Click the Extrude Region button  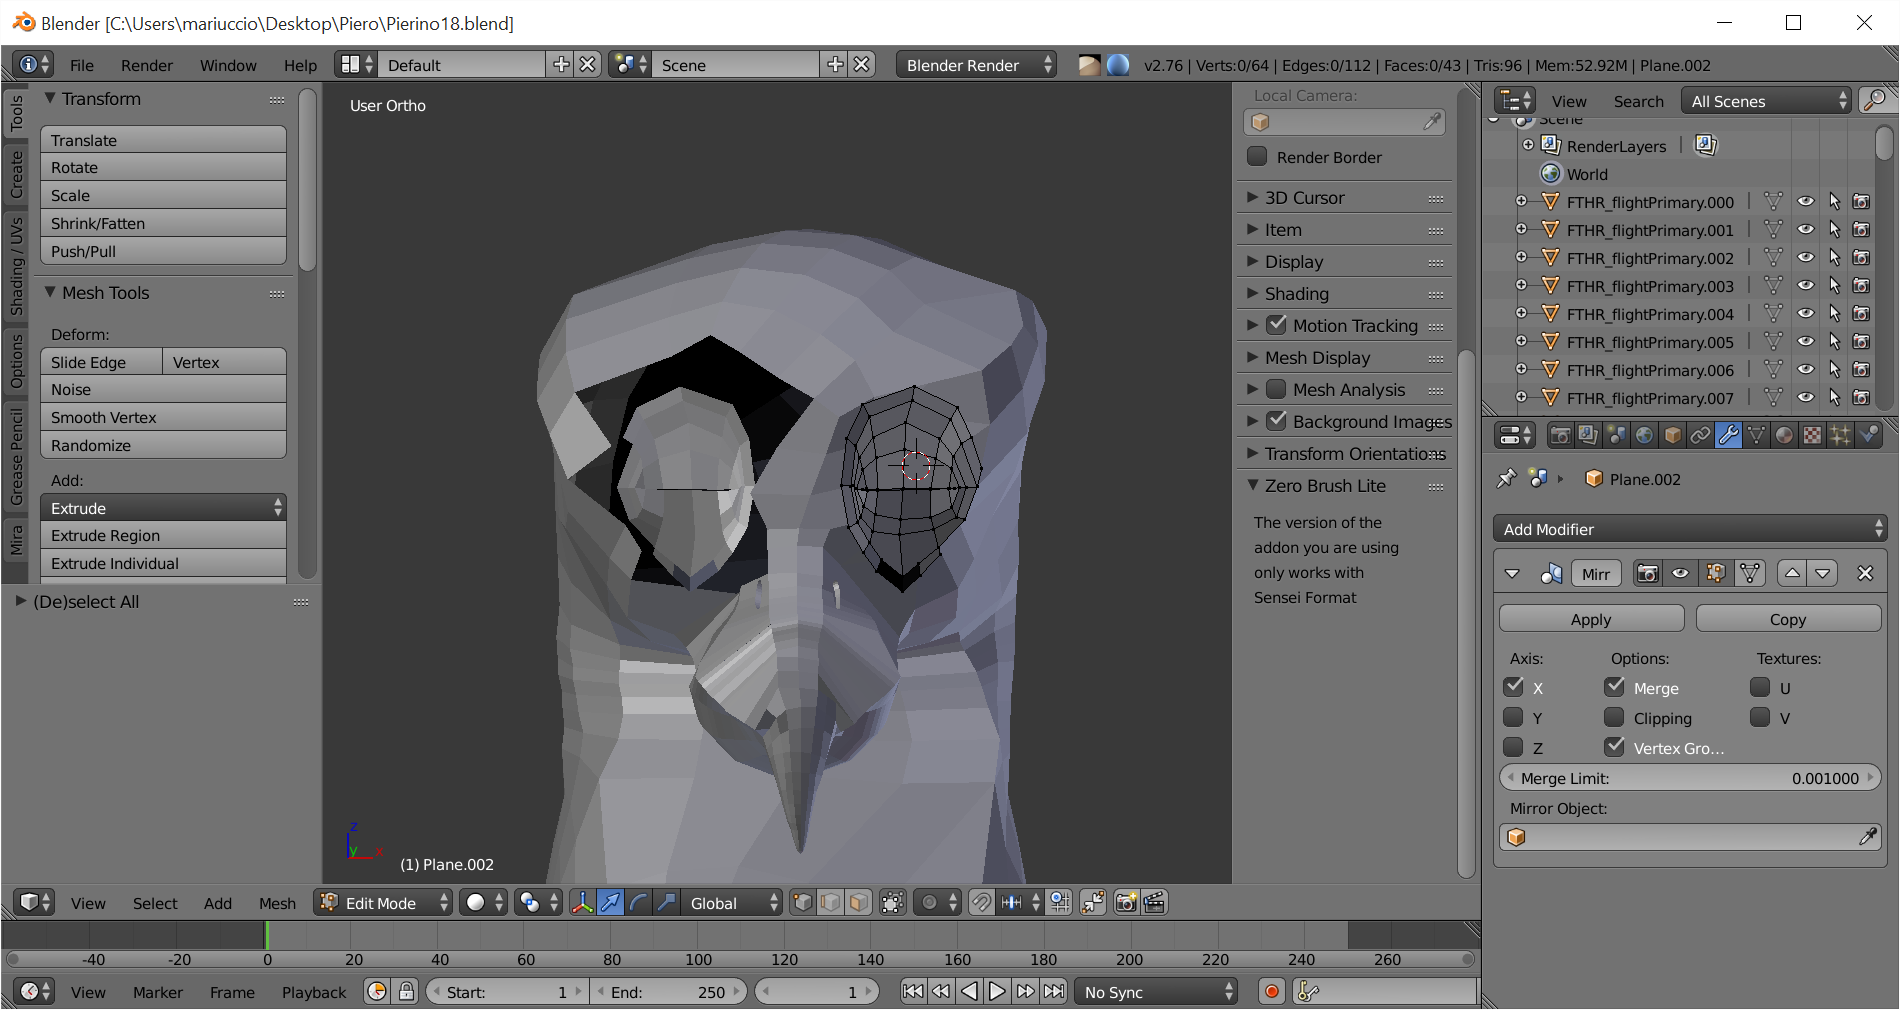[x=163, y=535]
